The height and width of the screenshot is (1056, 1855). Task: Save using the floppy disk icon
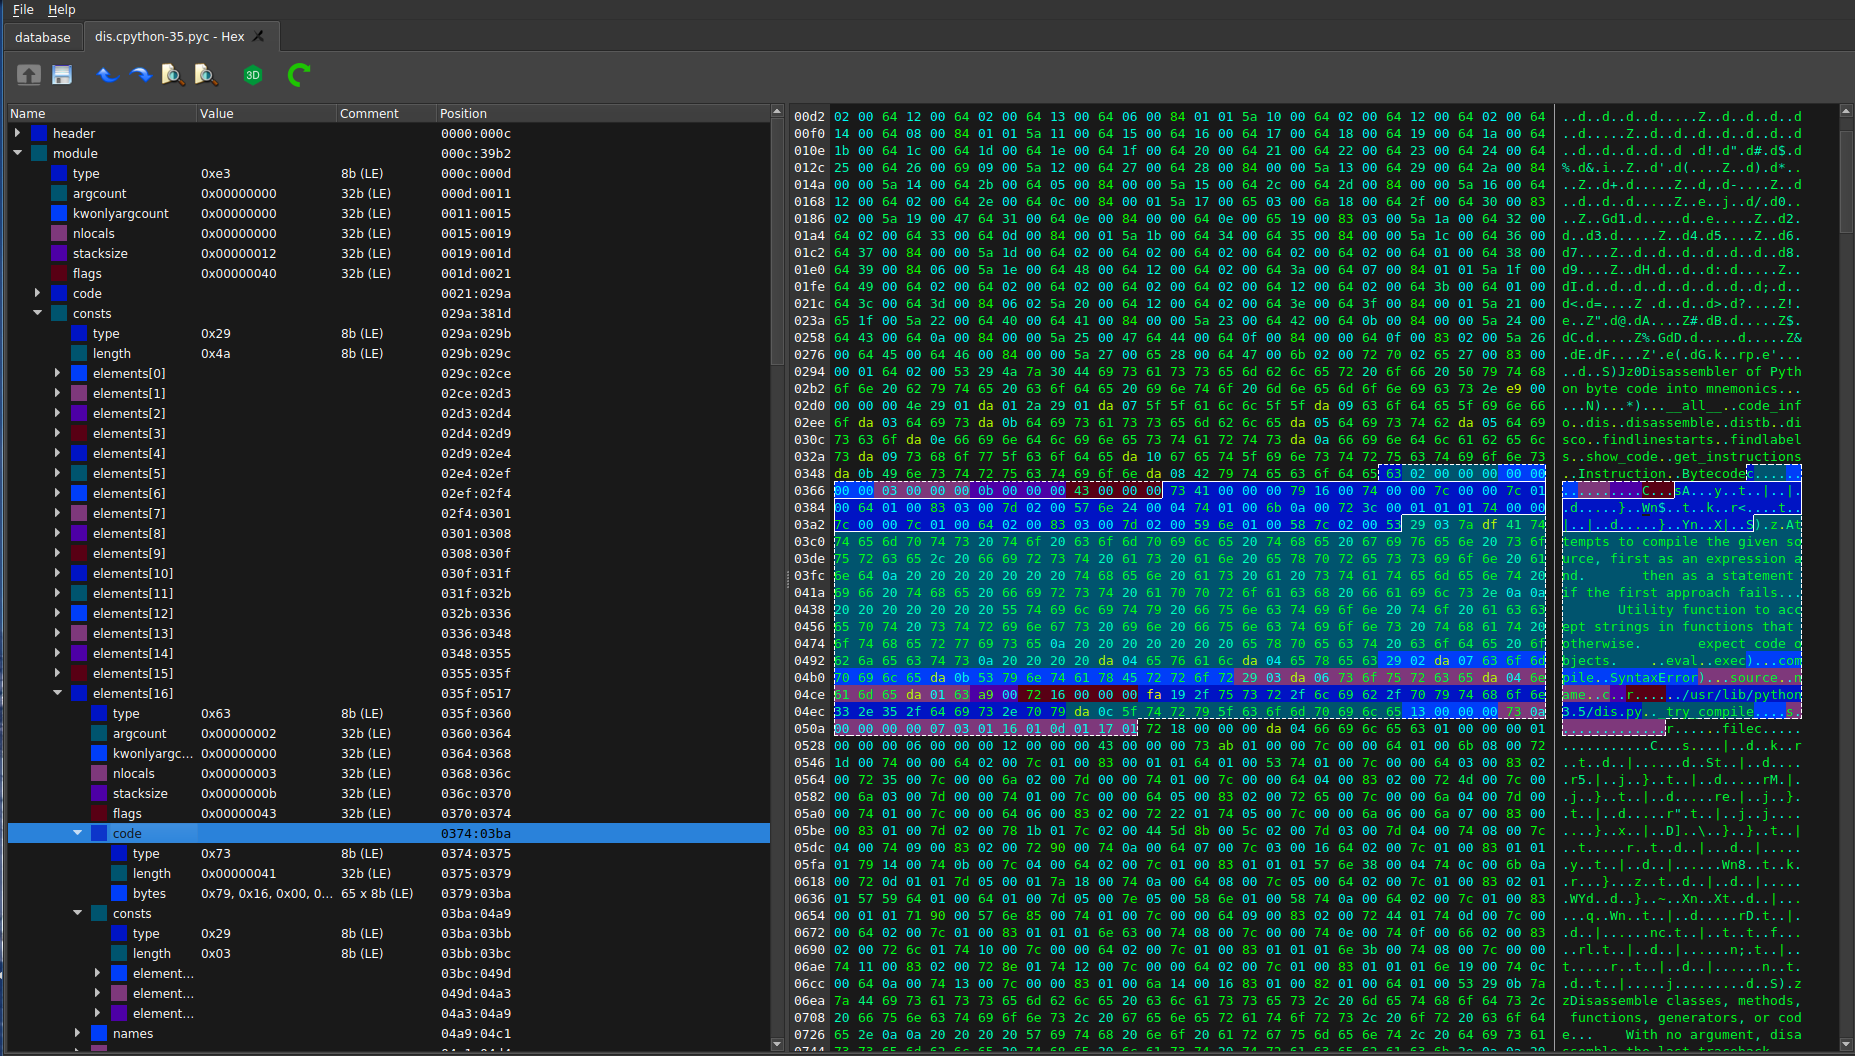(x=62, y=75)
